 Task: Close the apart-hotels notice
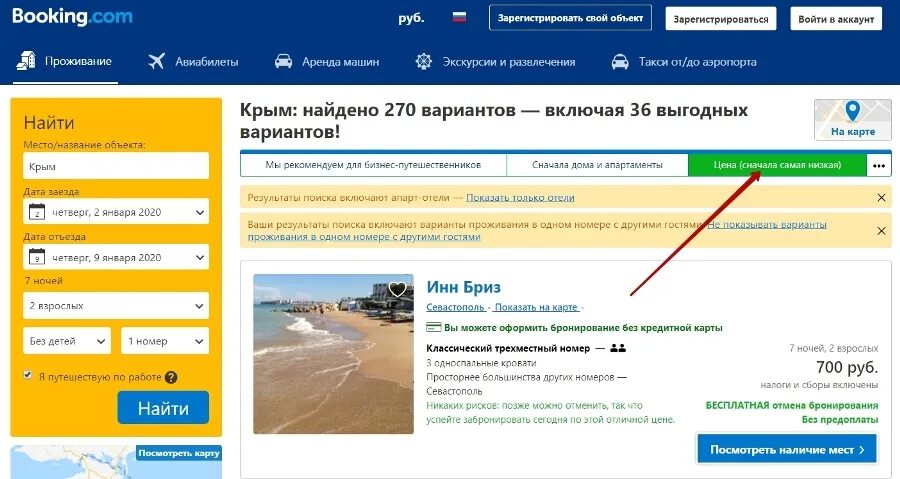pos(881,197)
